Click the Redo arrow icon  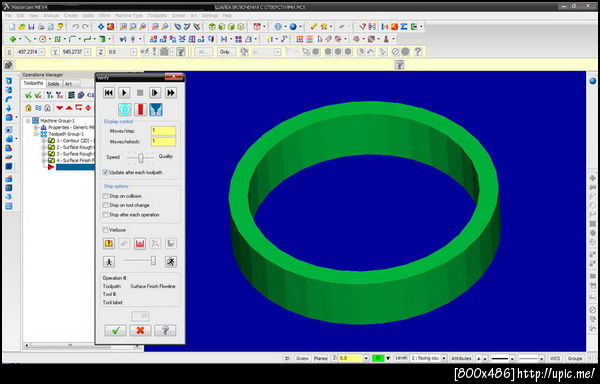pyautogui.click(x=85, y=27)
